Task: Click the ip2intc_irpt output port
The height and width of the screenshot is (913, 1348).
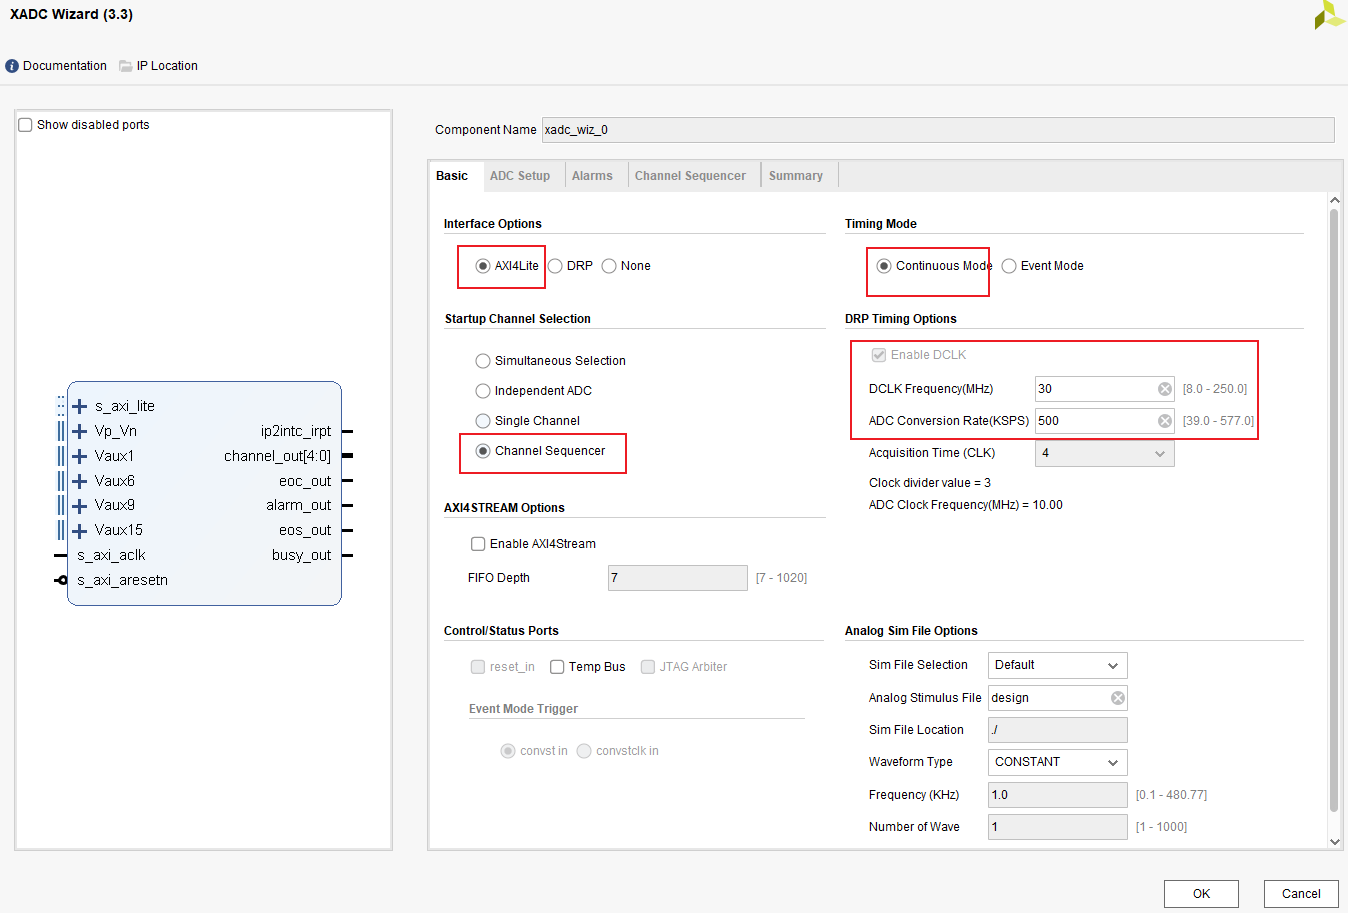Action: click(296, 431)
